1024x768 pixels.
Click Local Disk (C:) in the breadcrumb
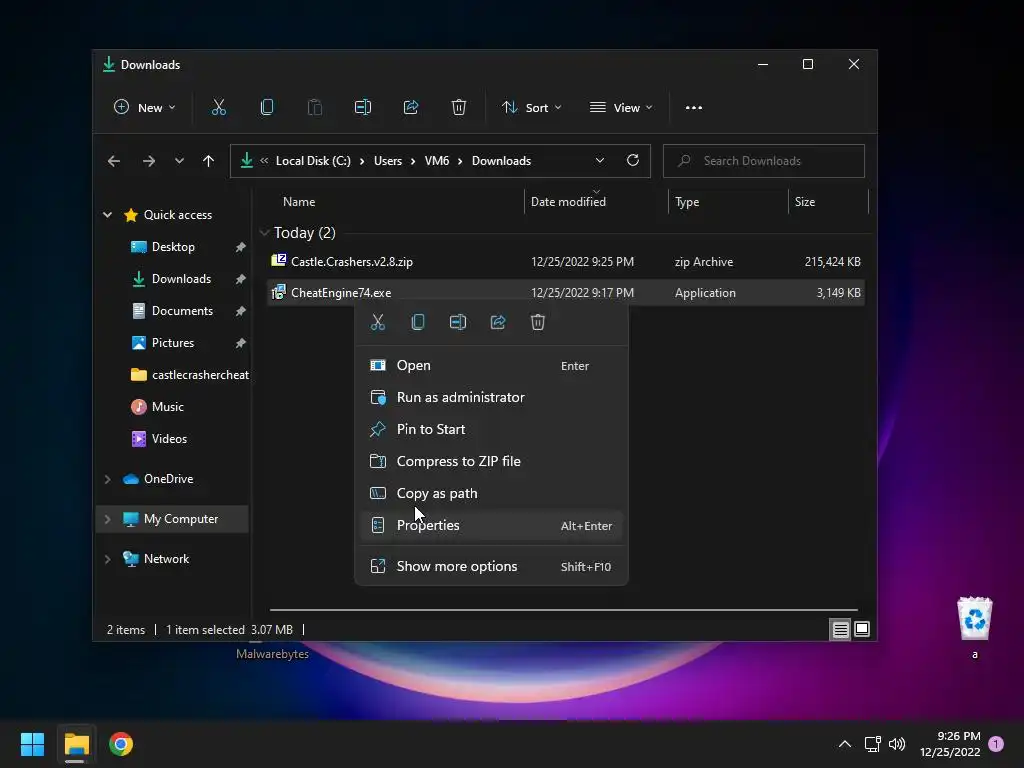pos(313,161)
